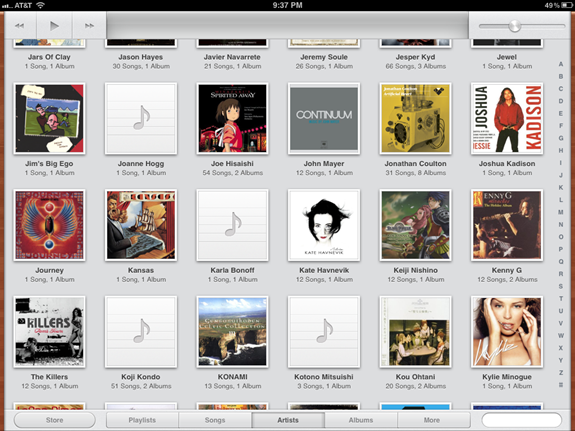This screenshot has height=431, width=575.
Task: Jump to letter A in index
Action: [x=561, y=64]
